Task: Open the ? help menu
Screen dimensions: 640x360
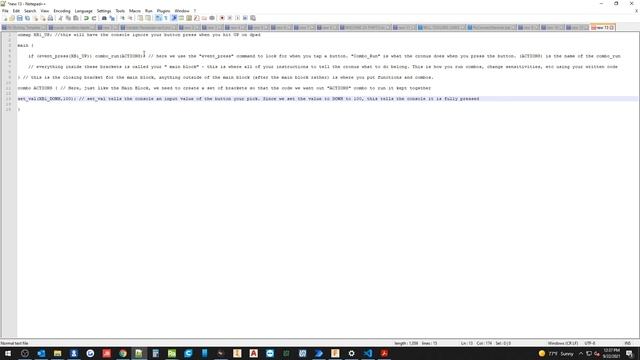Action: [x=195, y=11]
